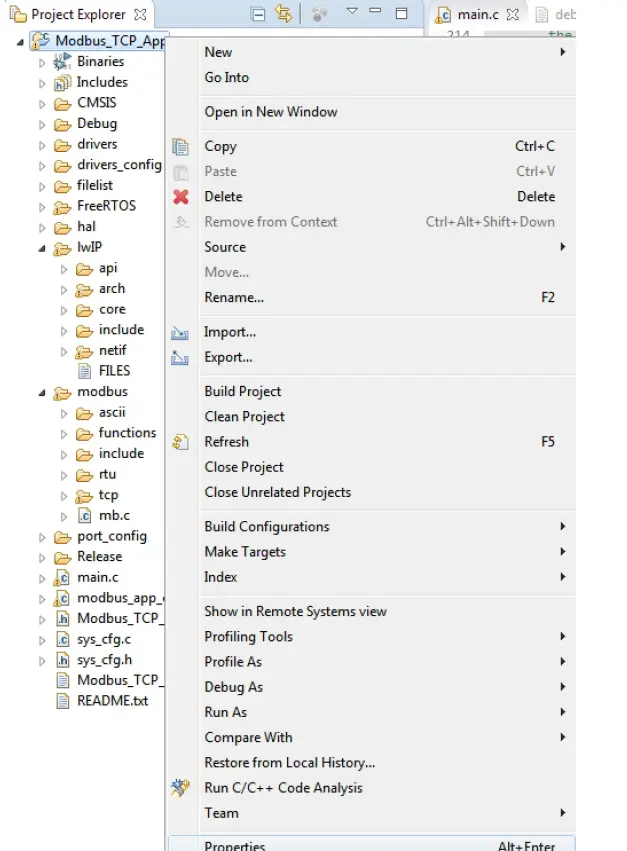Viewport: 627px width, 851px height.
Task: Click the Copy icon in context menu
Action: pos(181,147)
